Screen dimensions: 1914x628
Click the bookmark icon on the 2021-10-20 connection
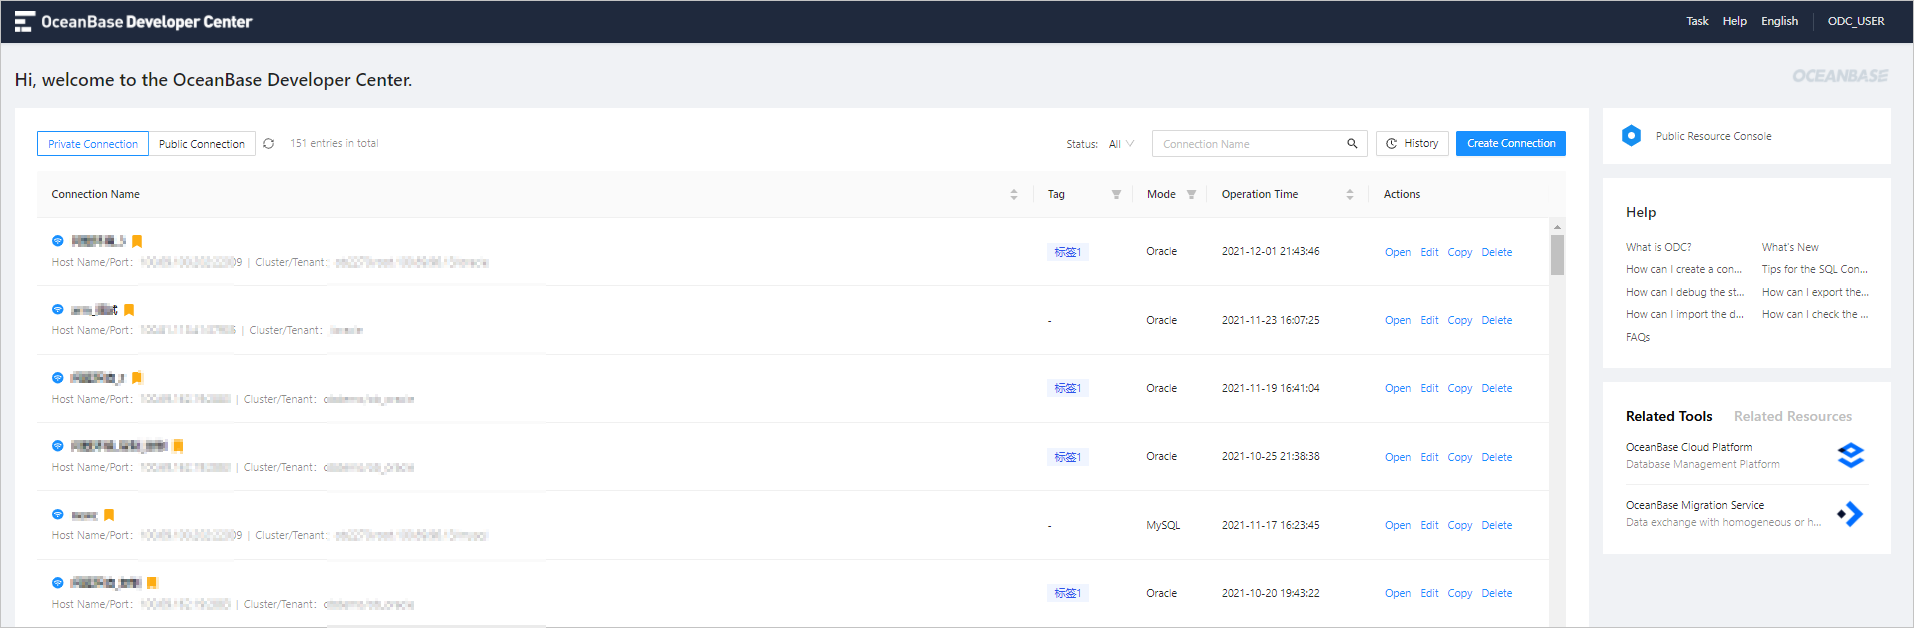point(152,583)
